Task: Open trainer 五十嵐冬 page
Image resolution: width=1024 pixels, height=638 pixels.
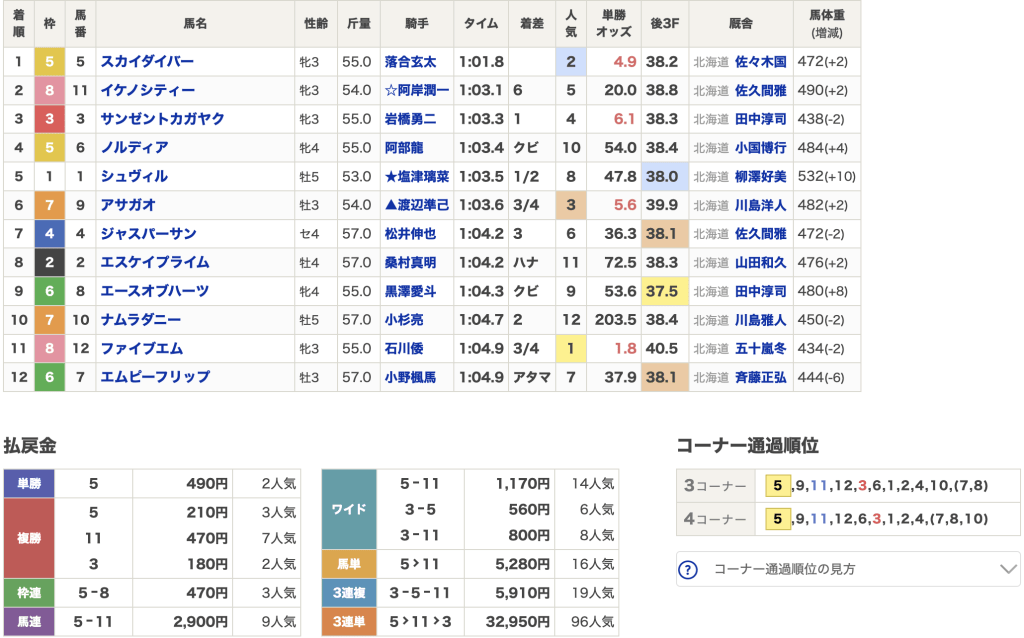Action: [760, 349]
